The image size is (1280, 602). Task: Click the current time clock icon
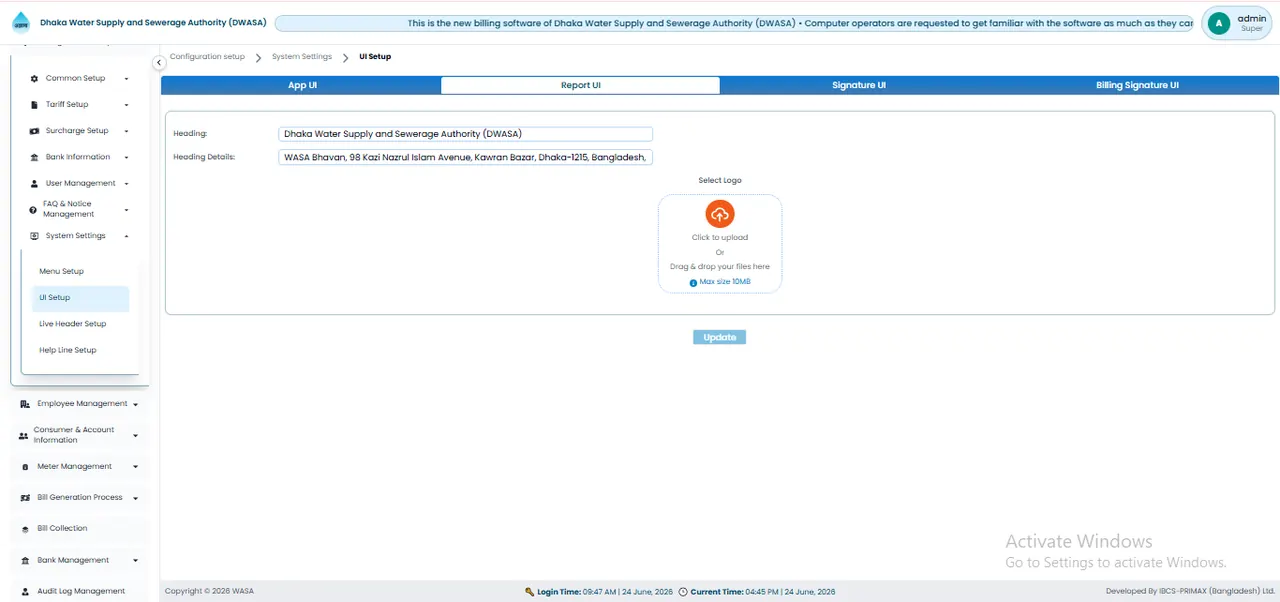coord(683,592)
